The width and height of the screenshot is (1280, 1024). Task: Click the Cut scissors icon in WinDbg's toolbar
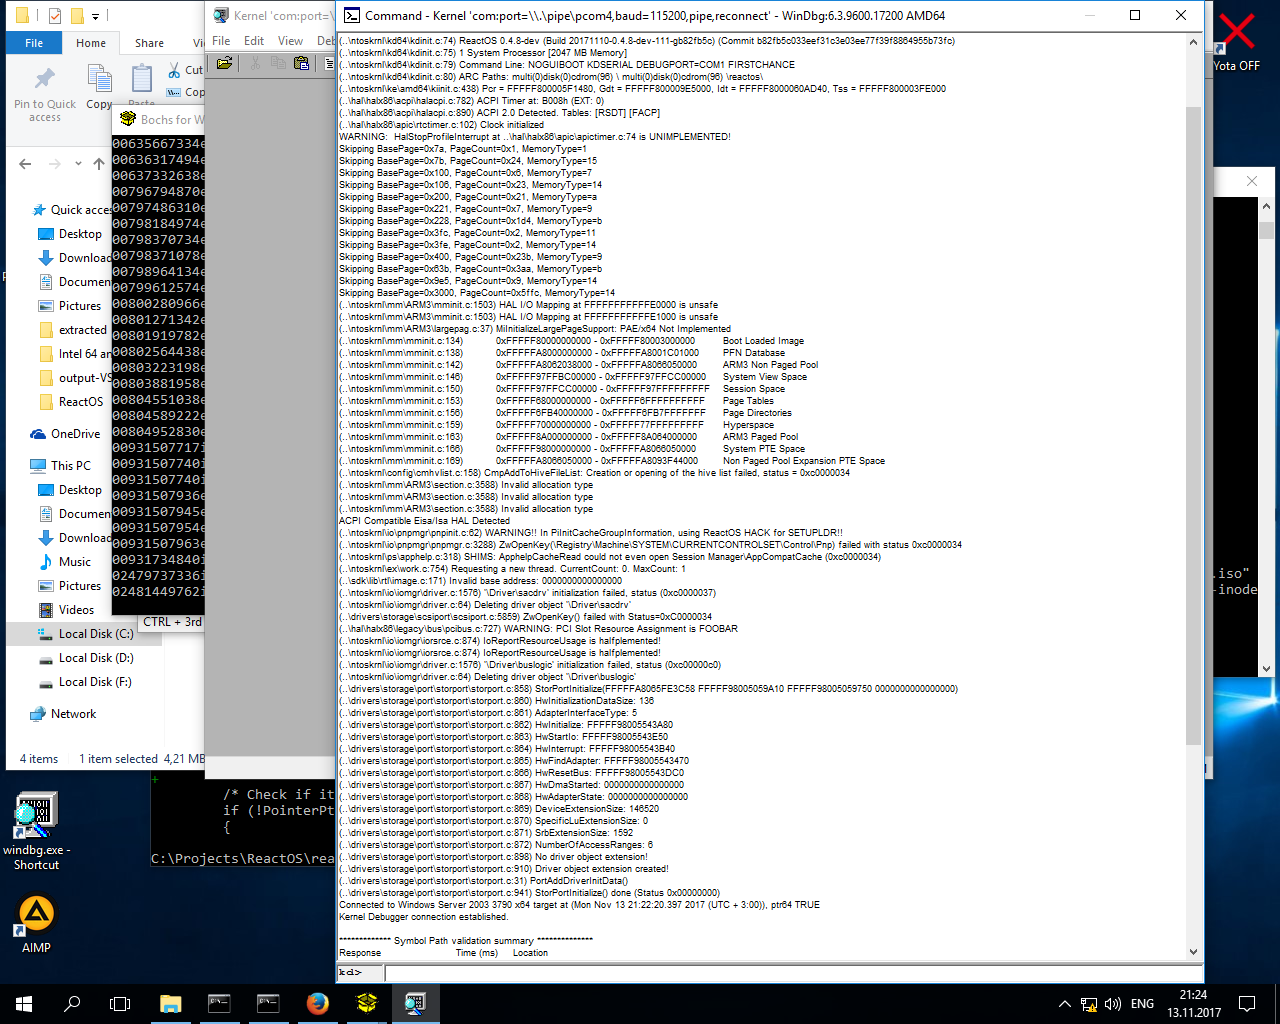click(255, 62)
